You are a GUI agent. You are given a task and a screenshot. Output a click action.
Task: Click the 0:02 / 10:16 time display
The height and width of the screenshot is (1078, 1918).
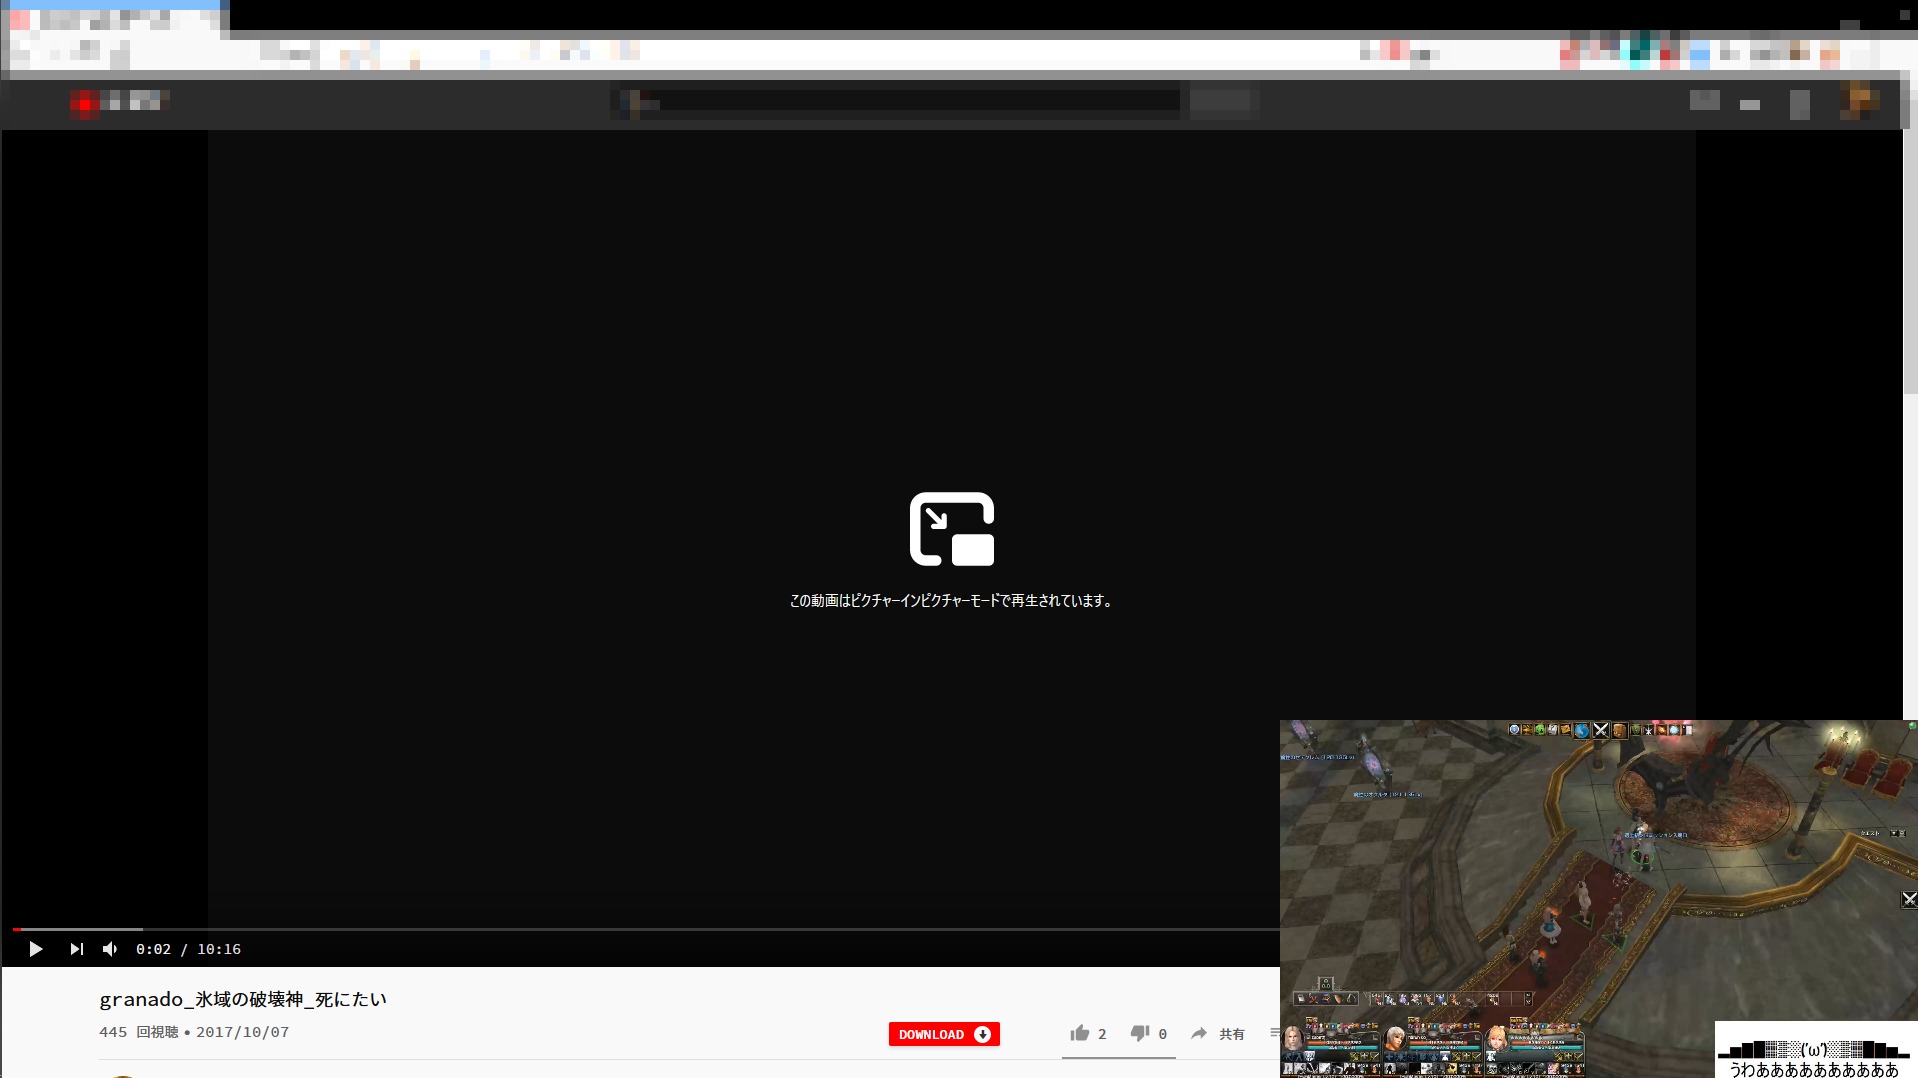pyautogui.click(x=188, y=949)
